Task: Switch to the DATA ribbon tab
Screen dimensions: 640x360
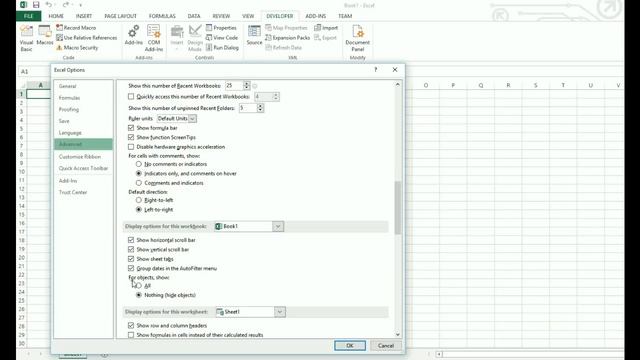Action: tap(194, 16)
